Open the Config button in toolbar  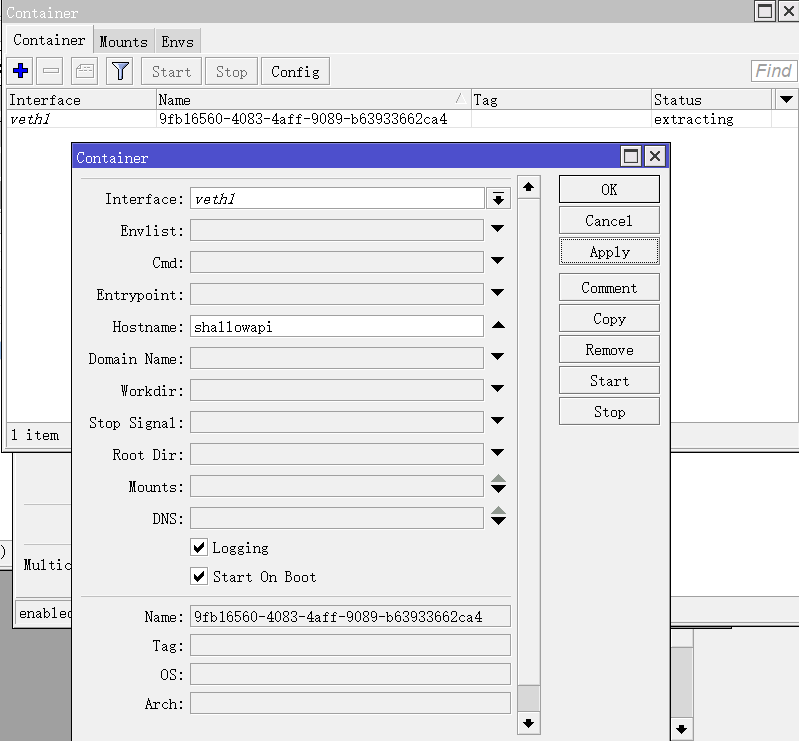tap(295, 71)
